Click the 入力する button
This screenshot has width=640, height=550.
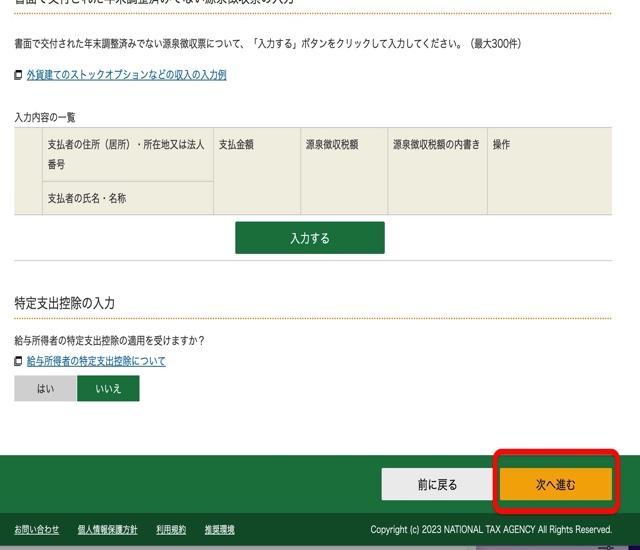click(x=309, y=238)
